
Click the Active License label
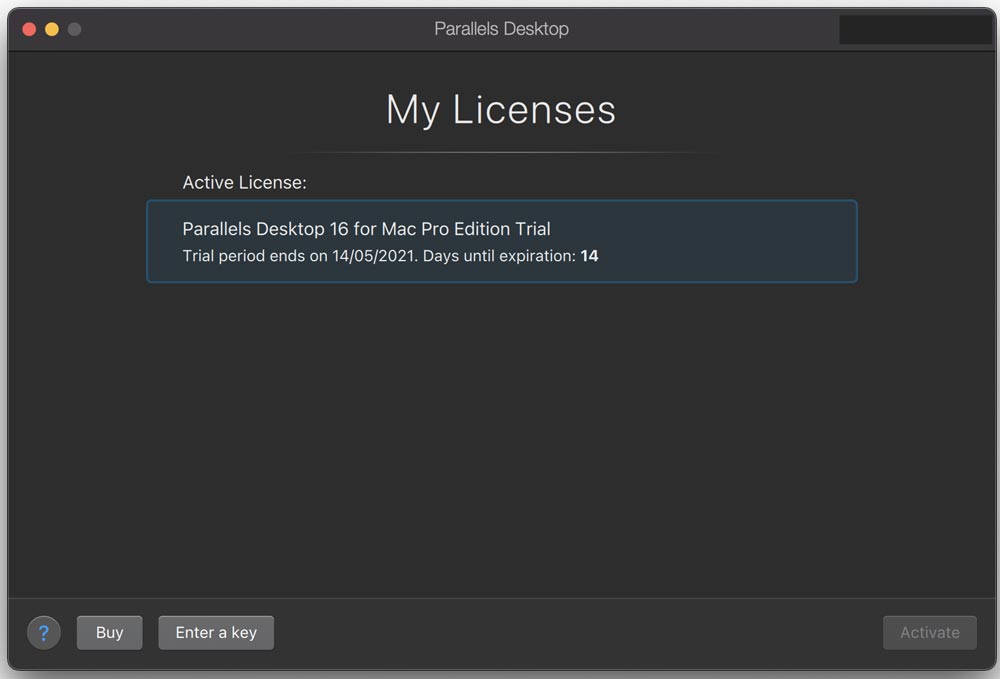(x=244, y=182)
